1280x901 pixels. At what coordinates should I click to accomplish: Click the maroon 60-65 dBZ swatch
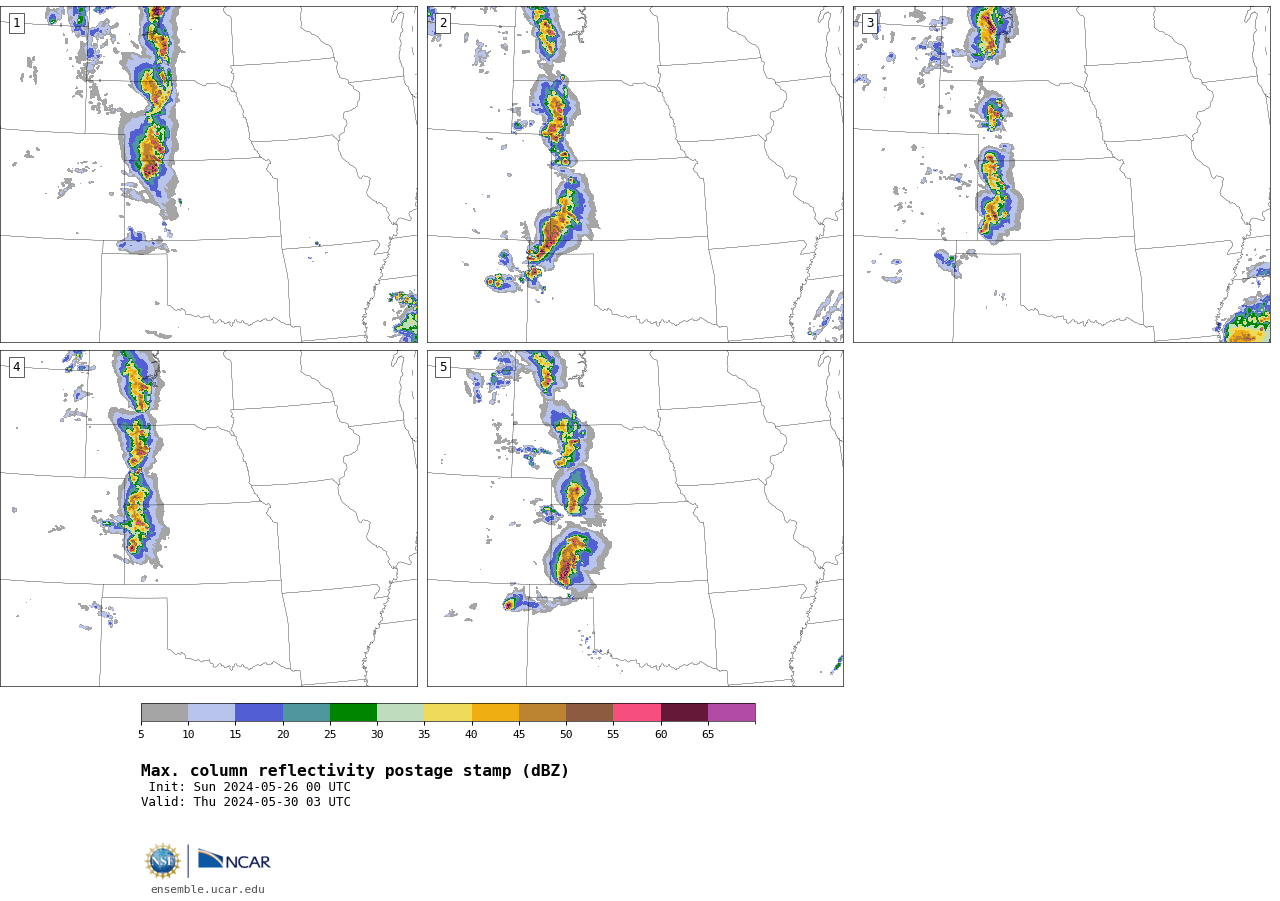pyautogui.click(x=684, y=712)
